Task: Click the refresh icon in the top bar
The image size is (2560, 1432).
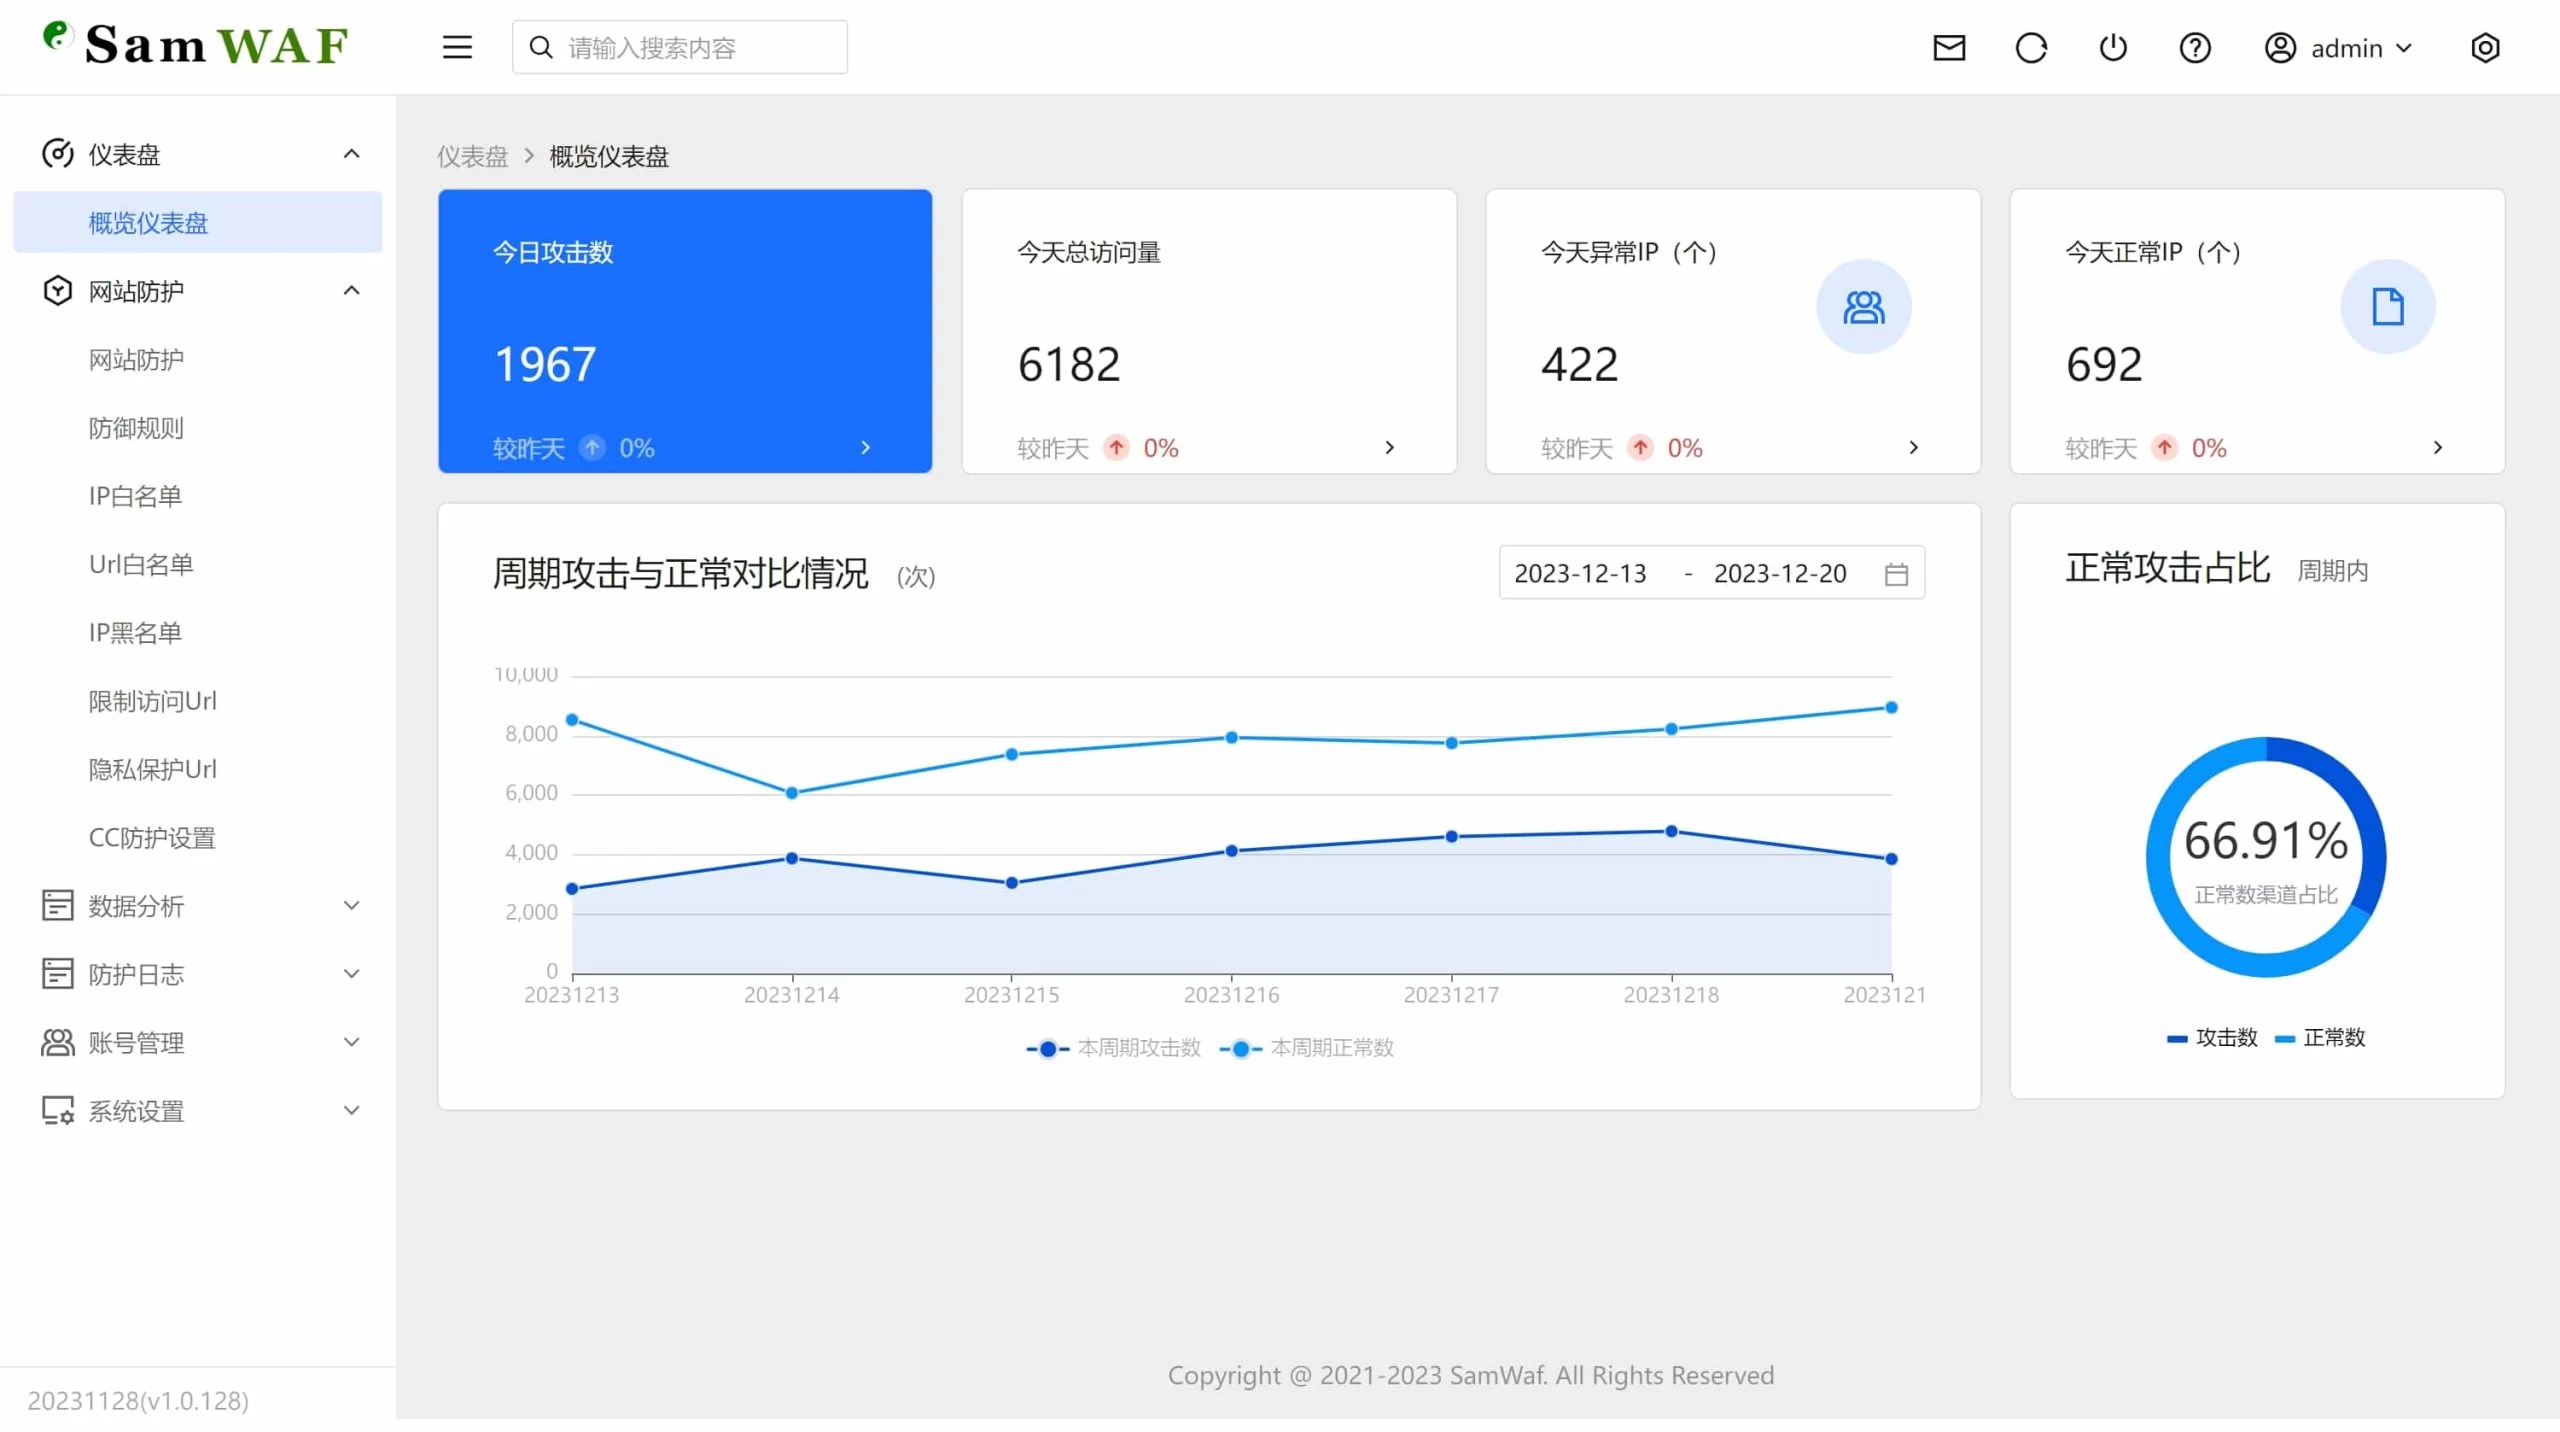Action: tap(2032, 47)
